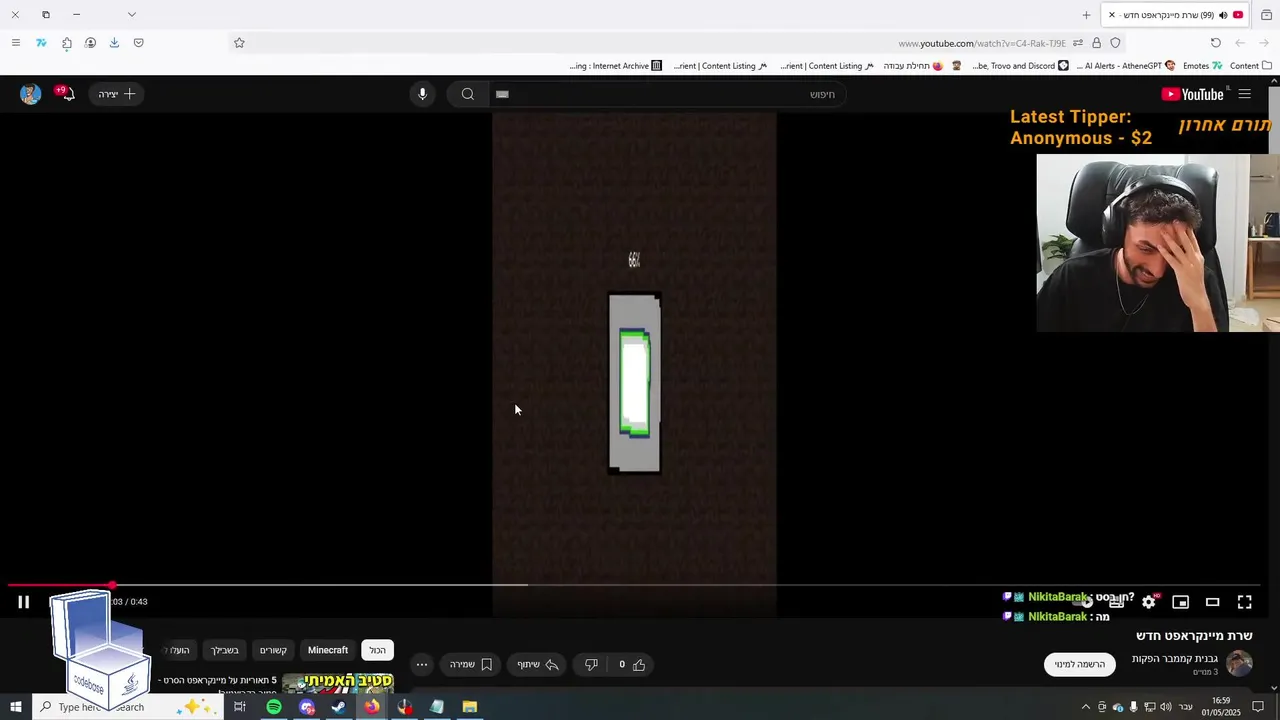Select the Minecraft filter chip
The width and height of the screenshot is (1280, 720).
pyautogui.click(x=328, y=650)
